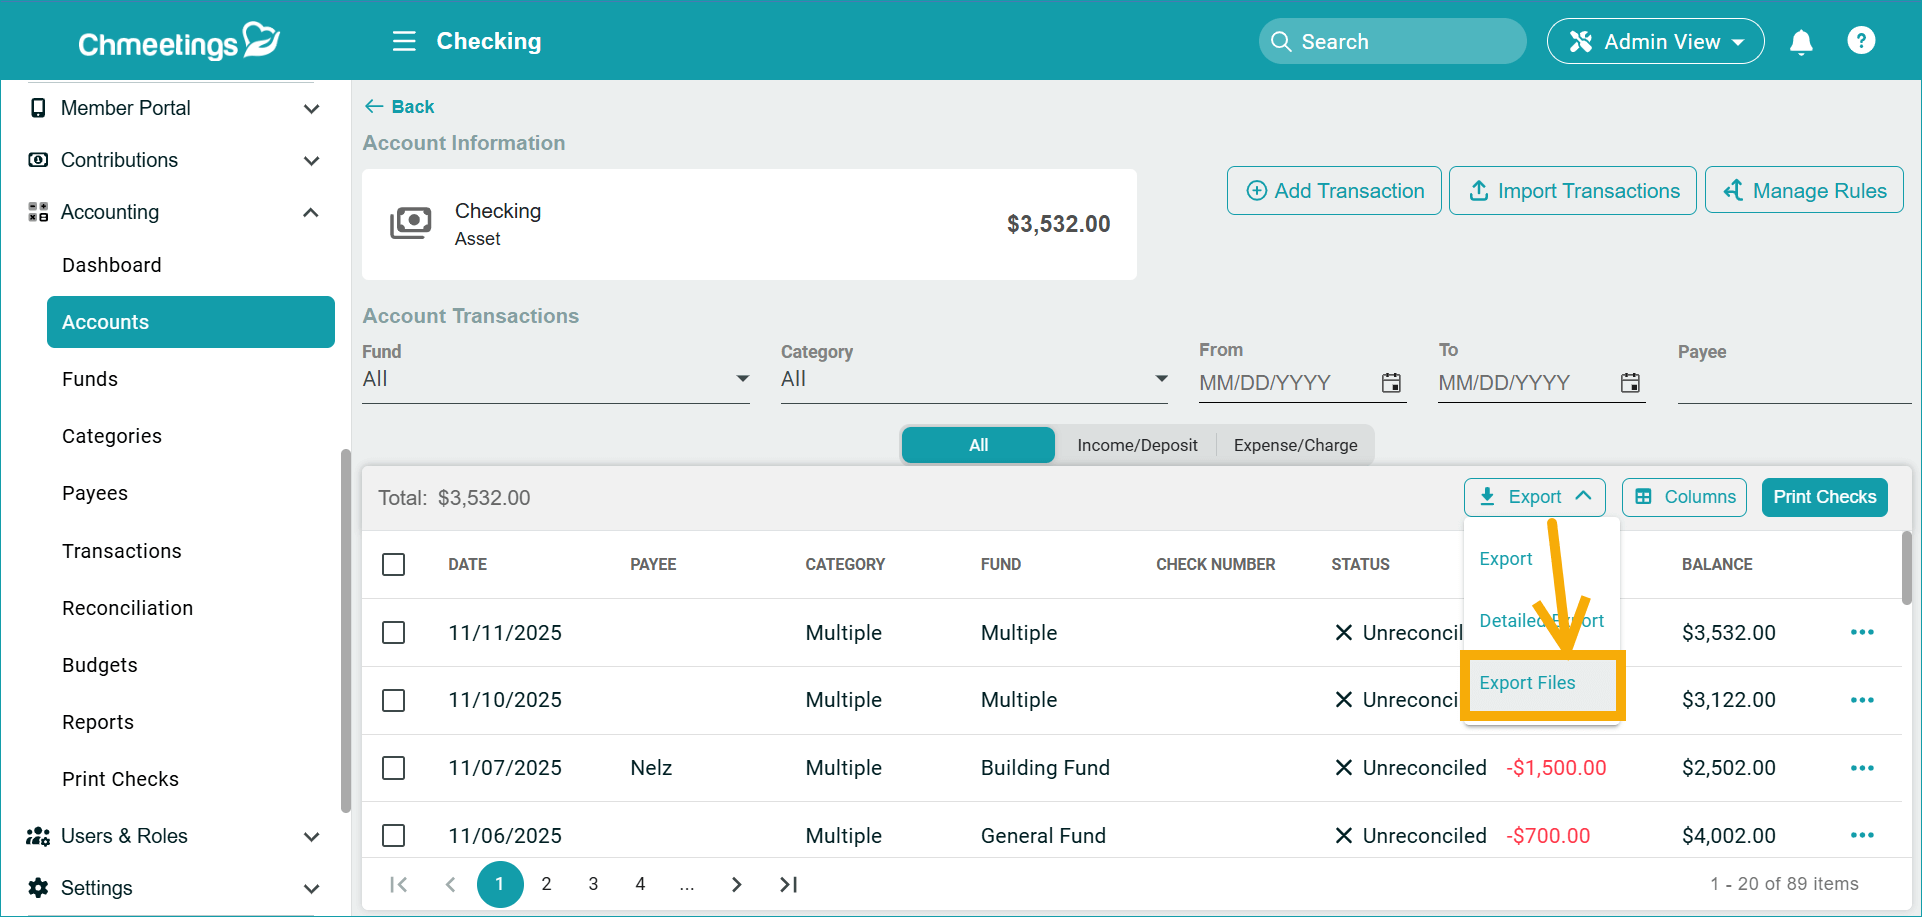Click the transactions table vertical scrollbar
The width and height of the screenshot is (1922, 917).
click(1906, 568)
